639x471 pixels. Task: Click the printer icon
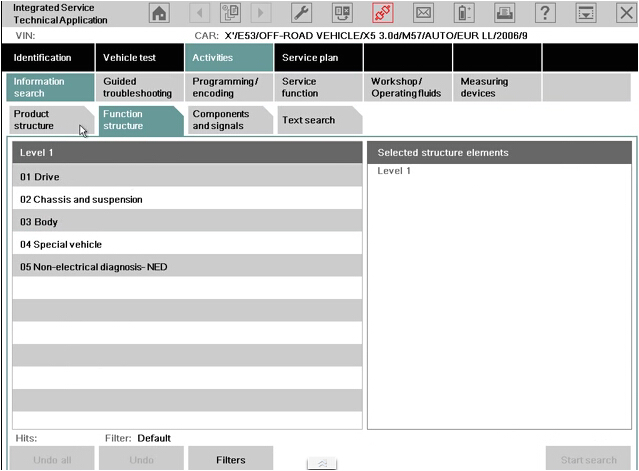505,13
